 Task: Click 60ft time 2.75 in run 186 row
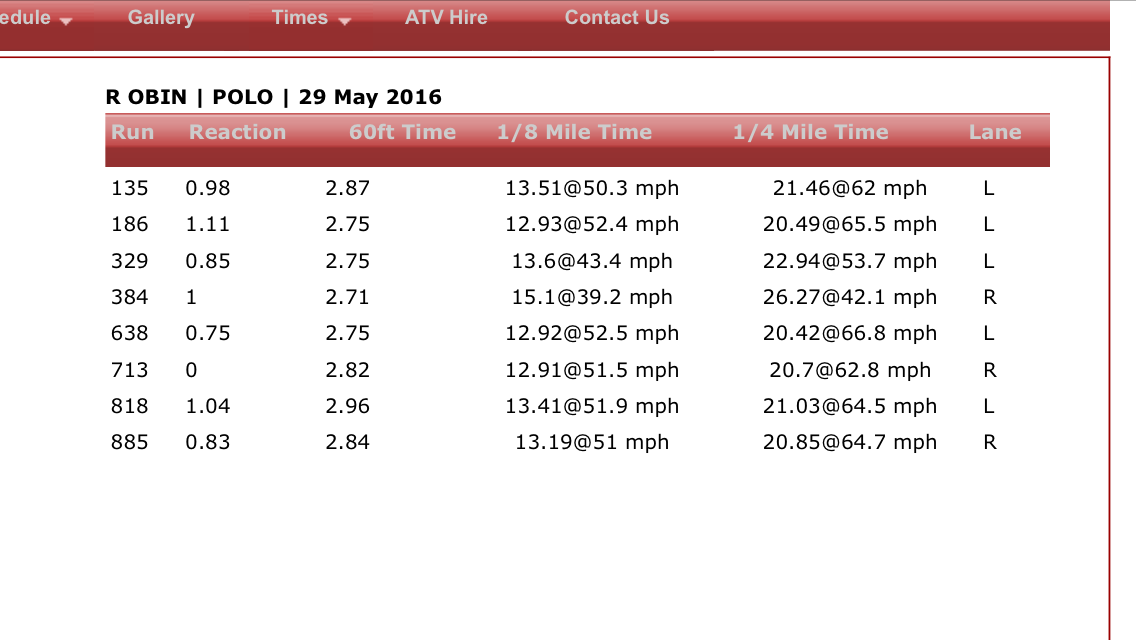pos(348,225)
